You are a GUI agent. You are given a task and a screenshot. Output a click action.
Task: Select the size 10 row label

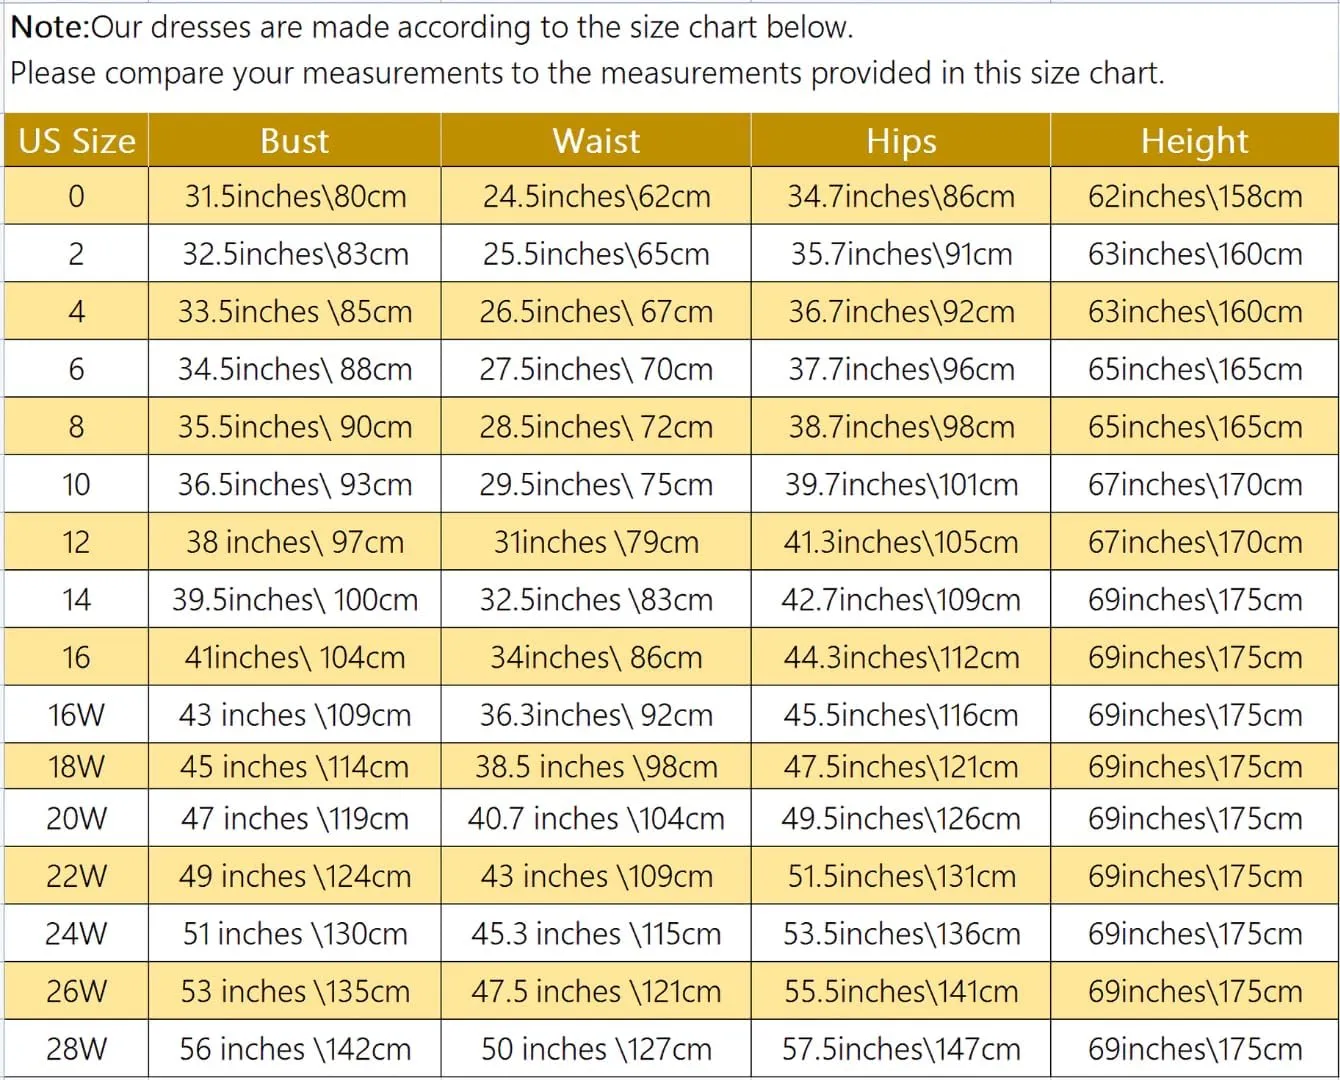point(77,485)
